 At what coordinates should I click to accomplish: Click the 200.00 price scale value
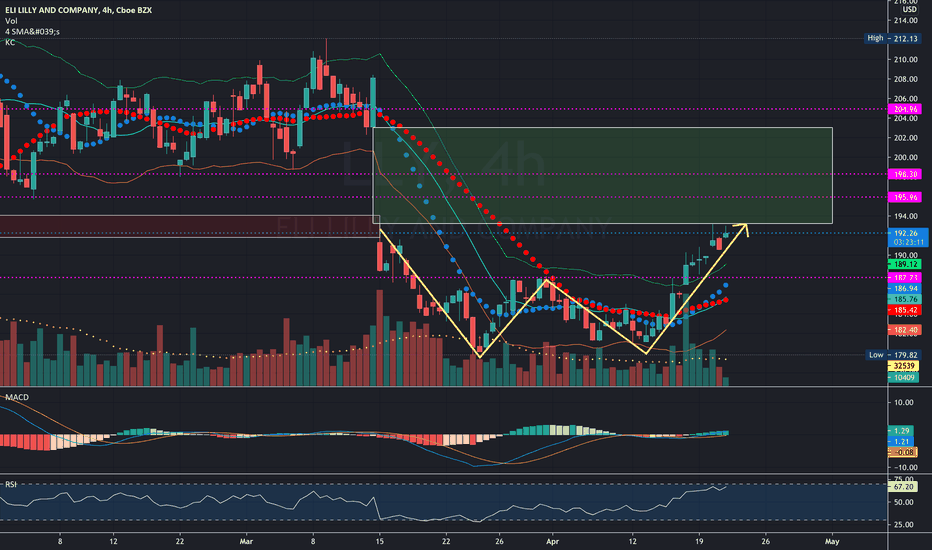click(905, 158)
